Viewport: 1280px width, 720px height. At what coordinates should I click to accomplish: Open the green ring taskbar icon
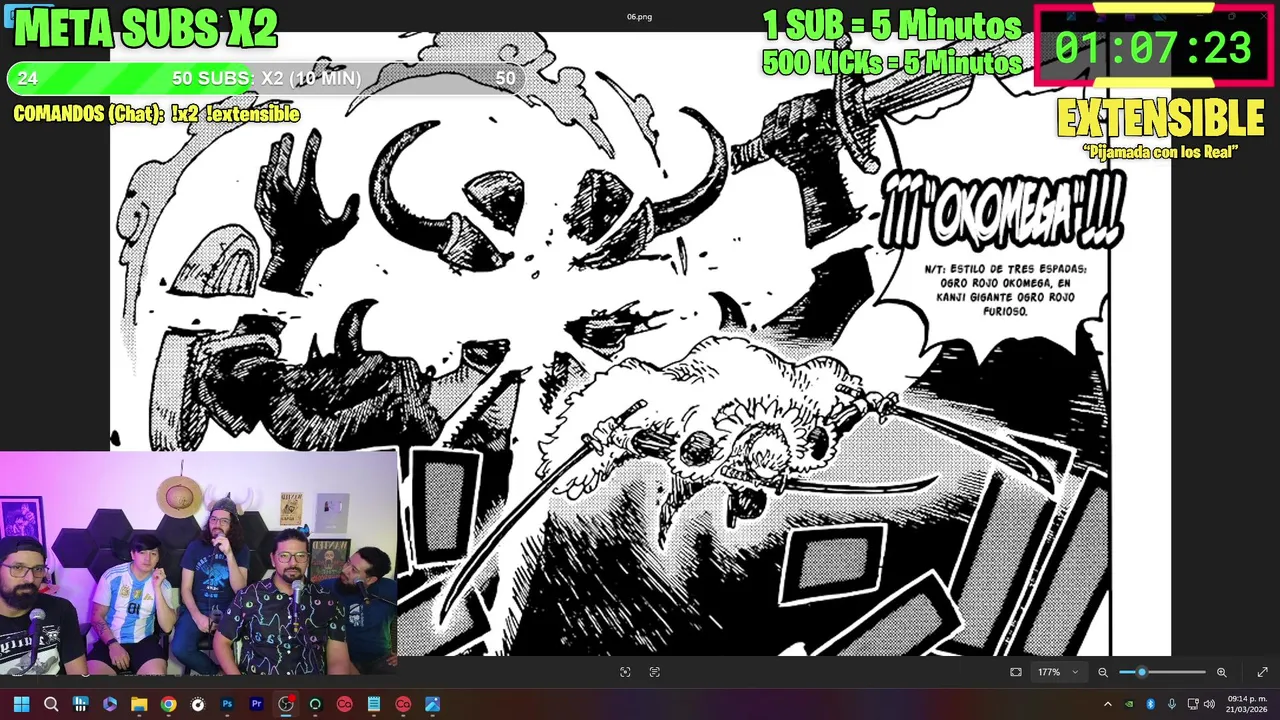[315, 704]
